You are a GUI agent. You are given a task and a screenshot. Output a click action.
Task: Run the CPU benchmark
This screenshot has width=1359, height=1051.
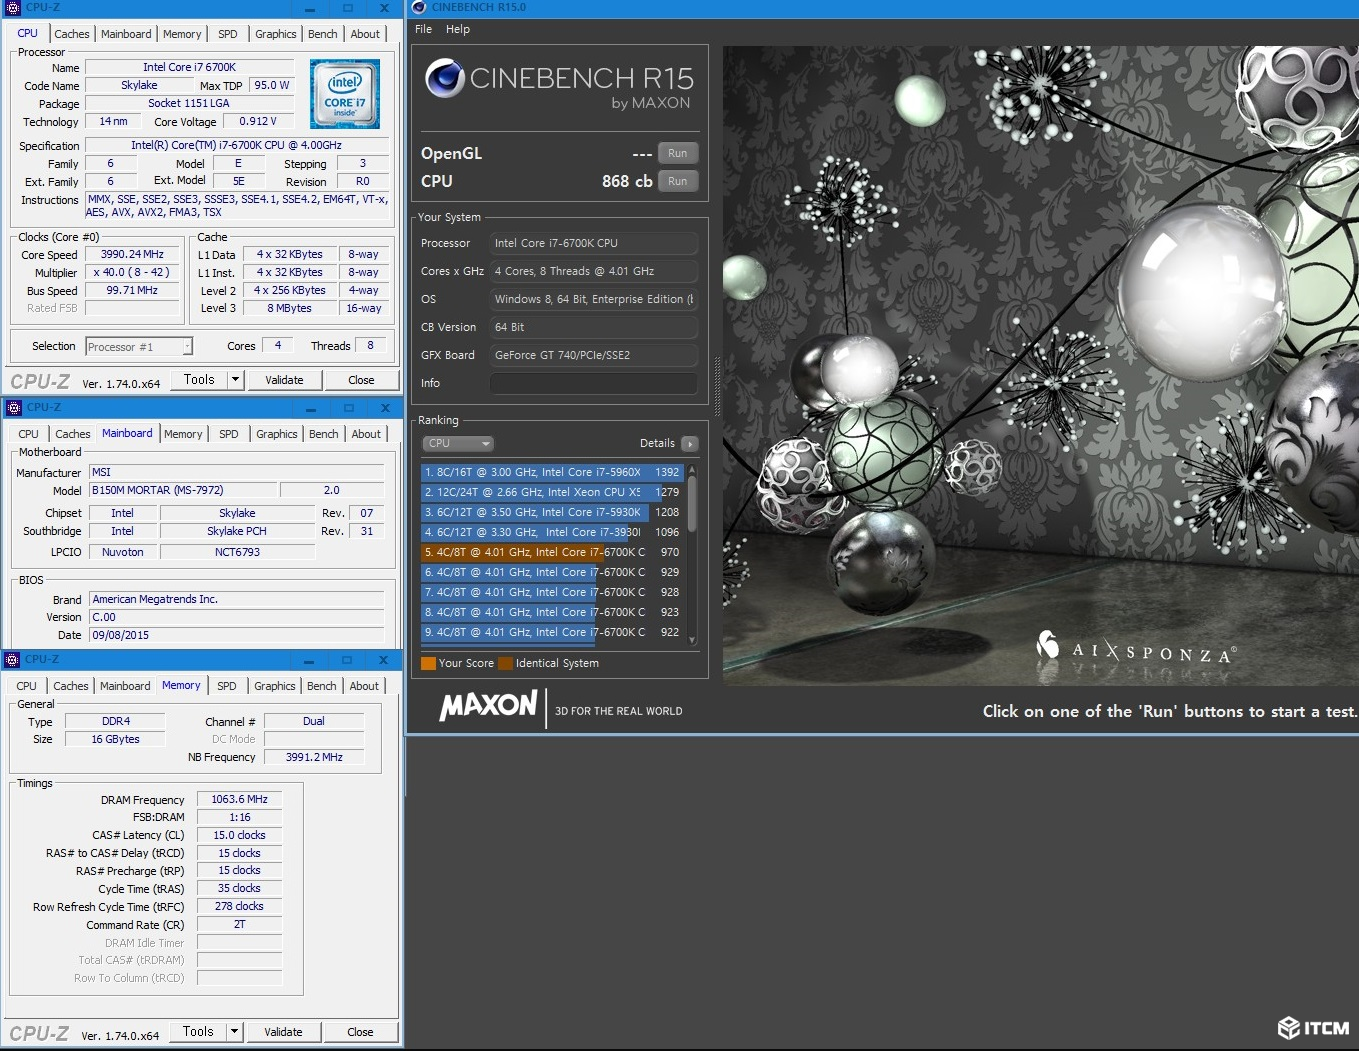678,182
